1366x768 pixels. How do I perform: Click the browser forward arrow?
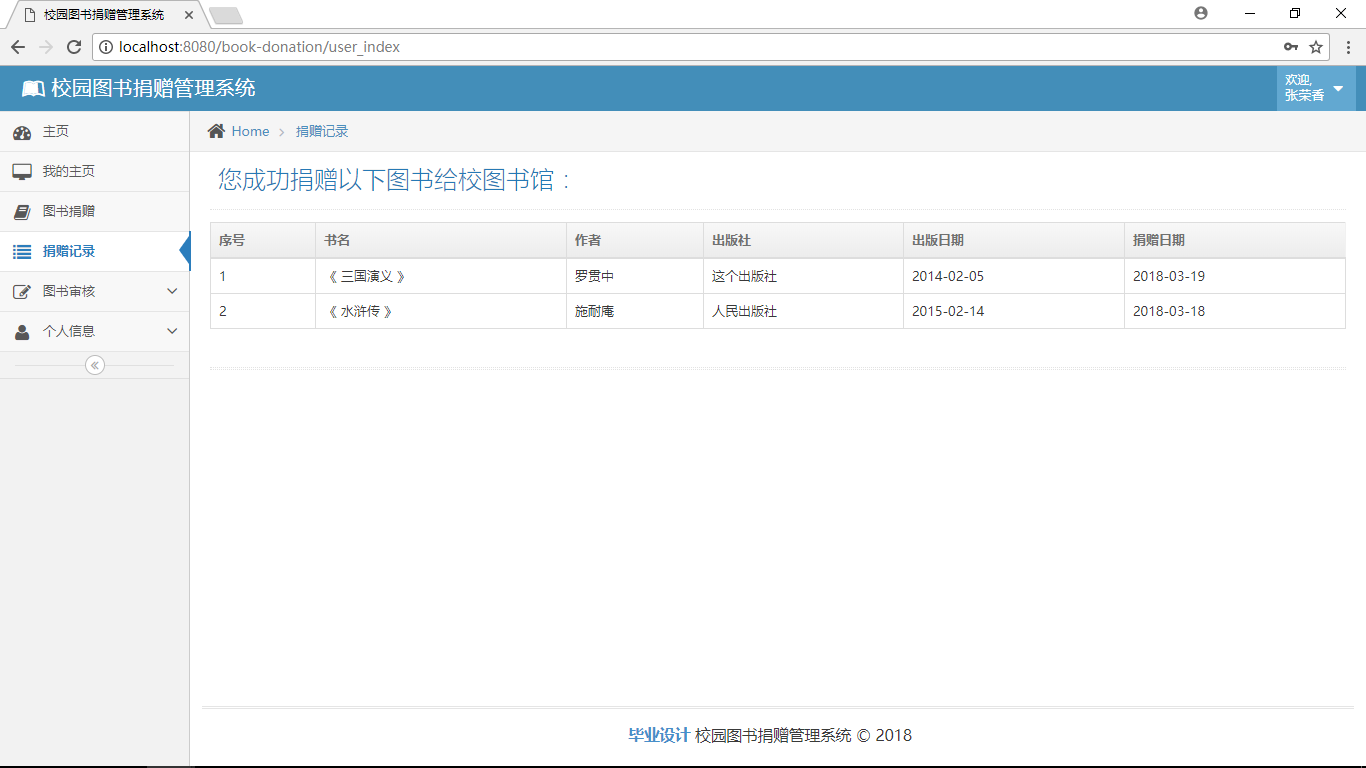[46, 47]
